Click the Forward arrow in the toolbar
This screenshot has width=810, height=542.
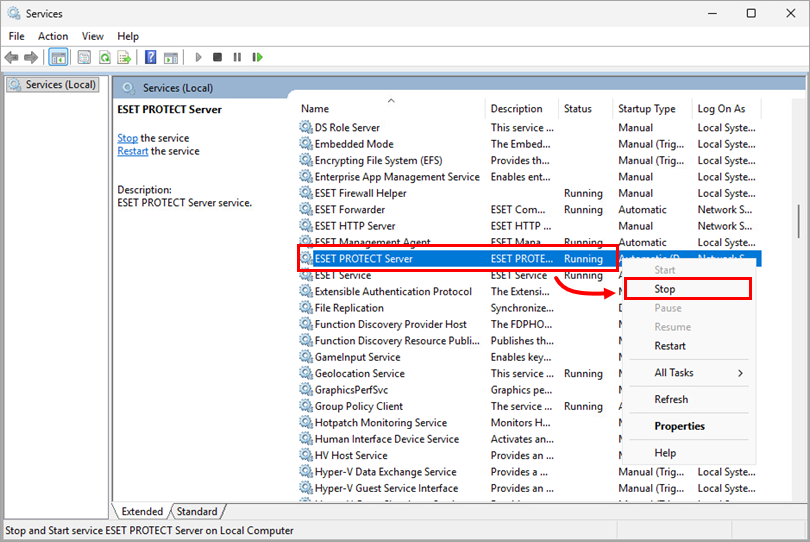31,58
